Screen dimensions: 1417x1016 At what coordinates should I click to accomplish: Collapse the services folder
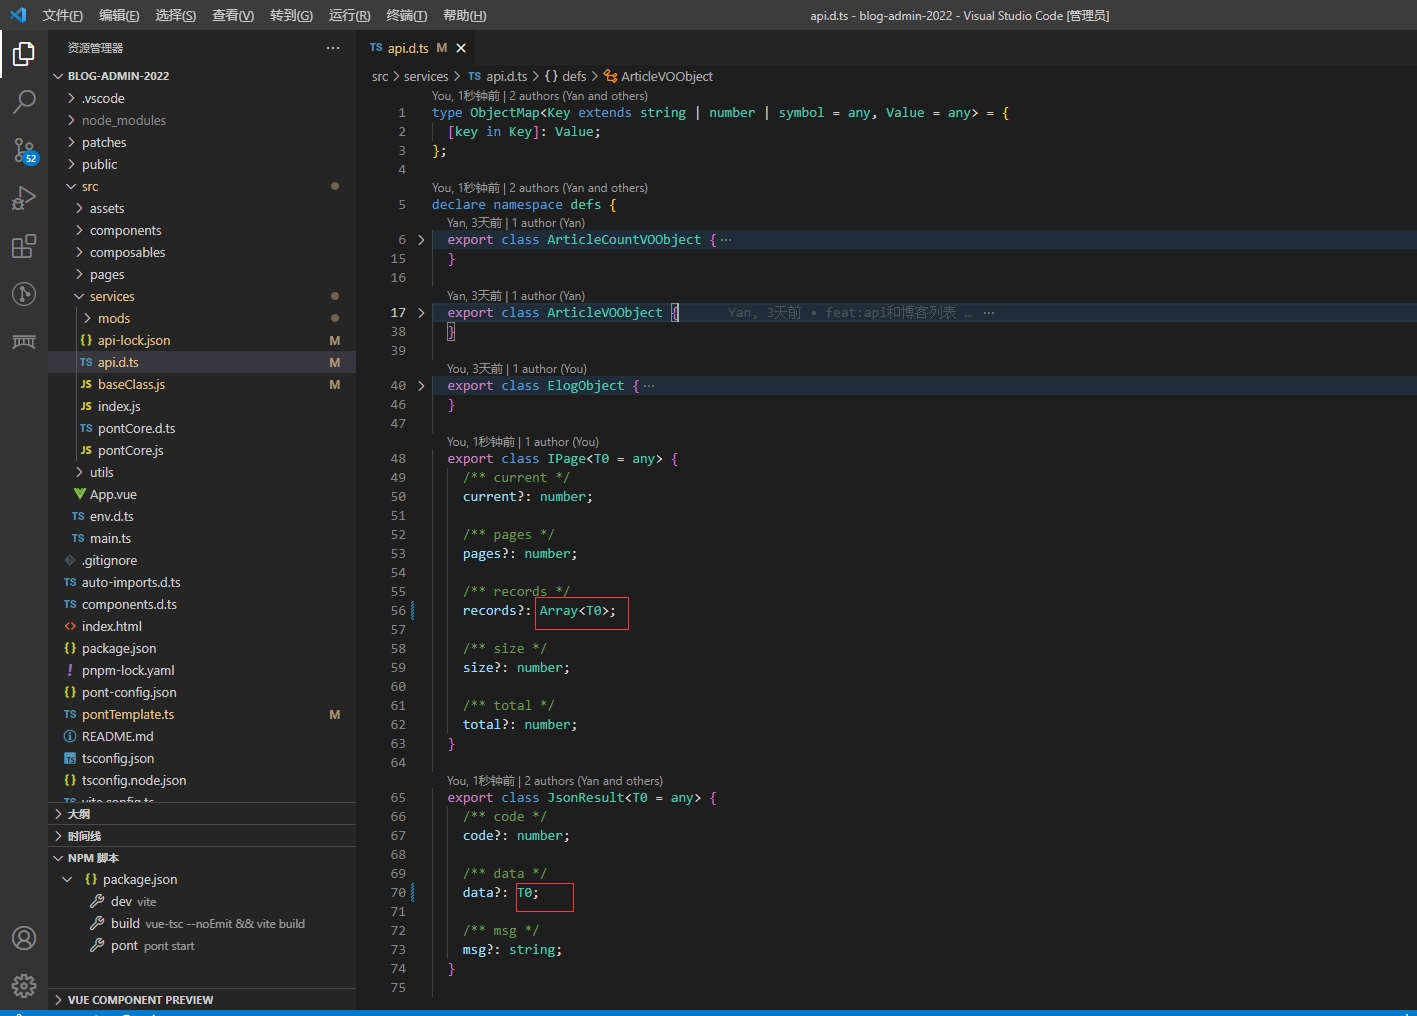click(111, 297)
